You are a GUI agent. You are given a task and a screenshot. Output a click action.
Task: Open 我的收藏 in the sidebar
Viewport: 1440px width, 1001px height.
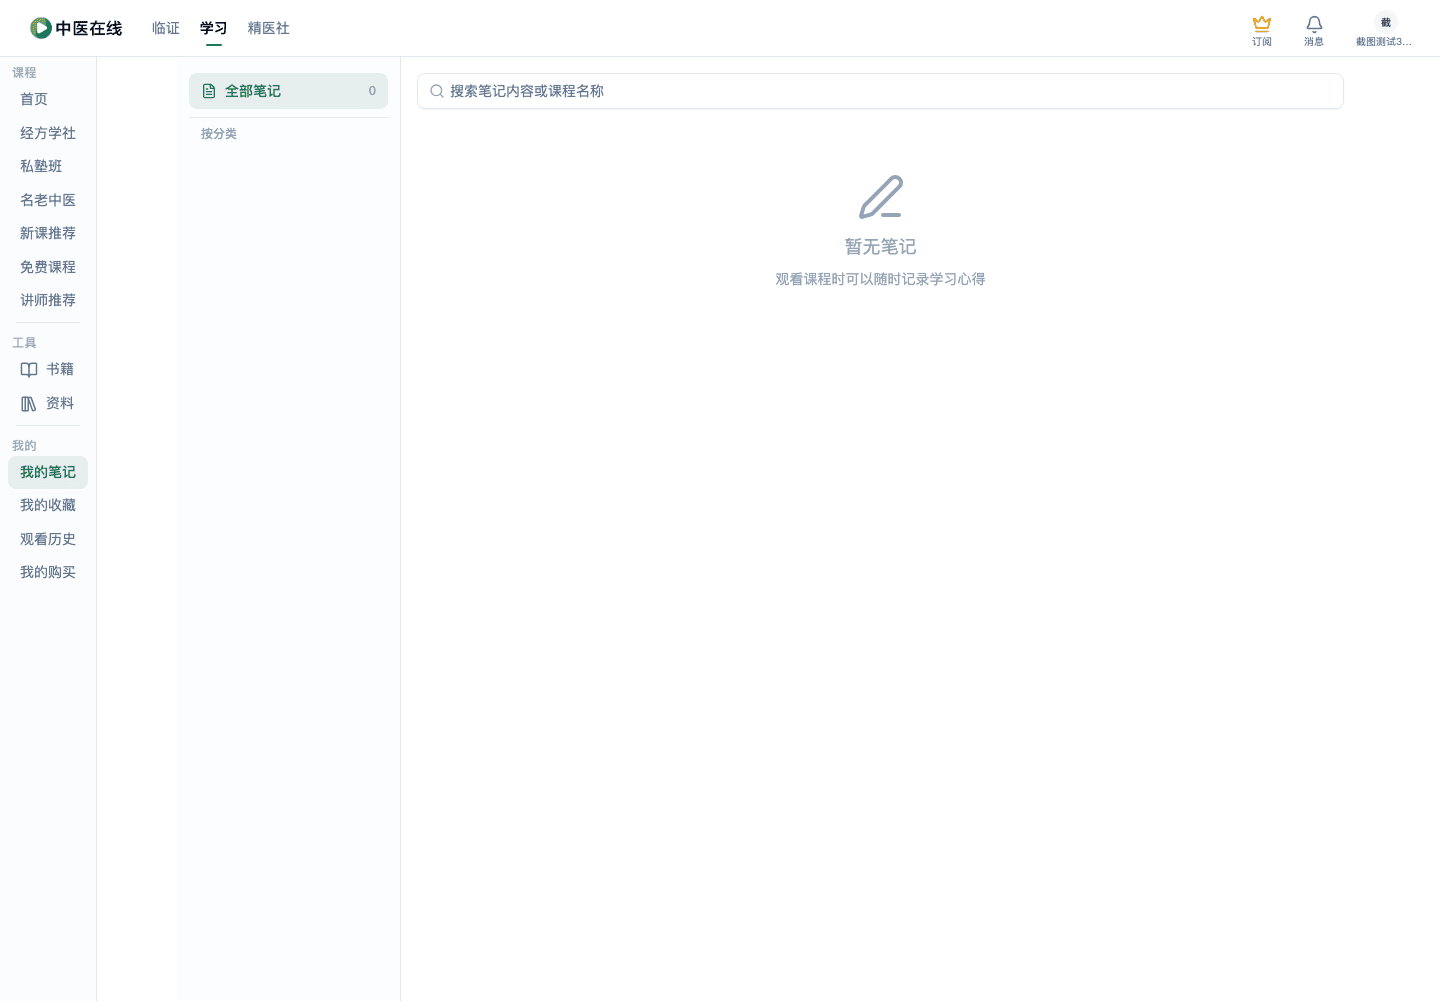(48, 505)
